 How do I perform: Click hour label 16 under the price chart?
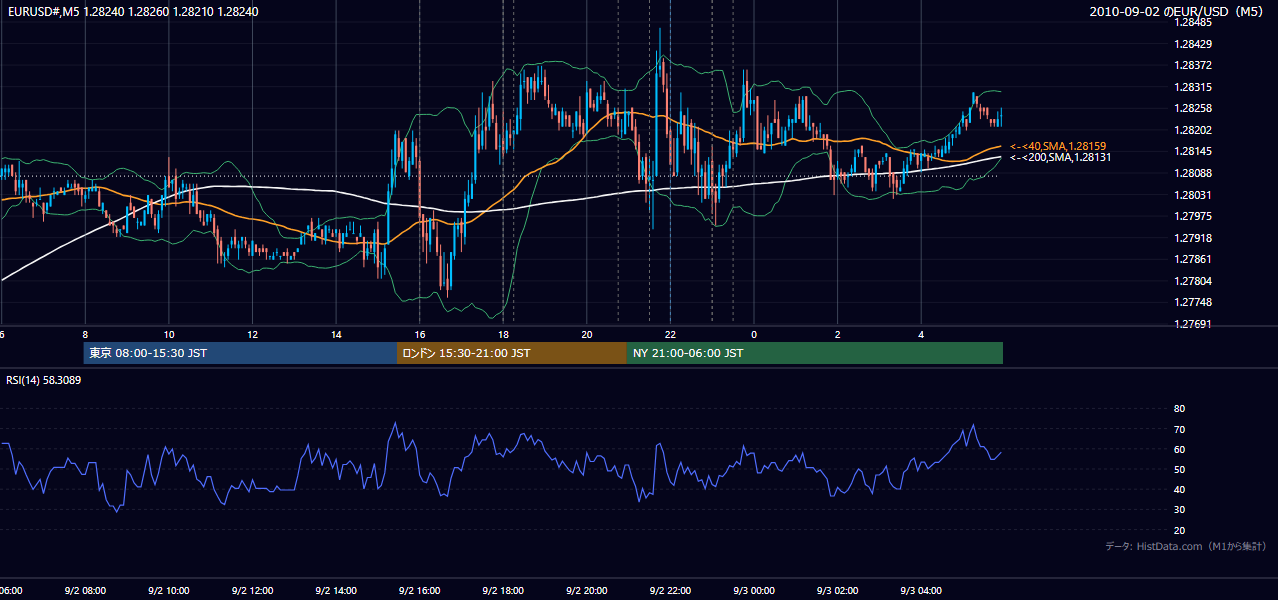click(420, 335)
